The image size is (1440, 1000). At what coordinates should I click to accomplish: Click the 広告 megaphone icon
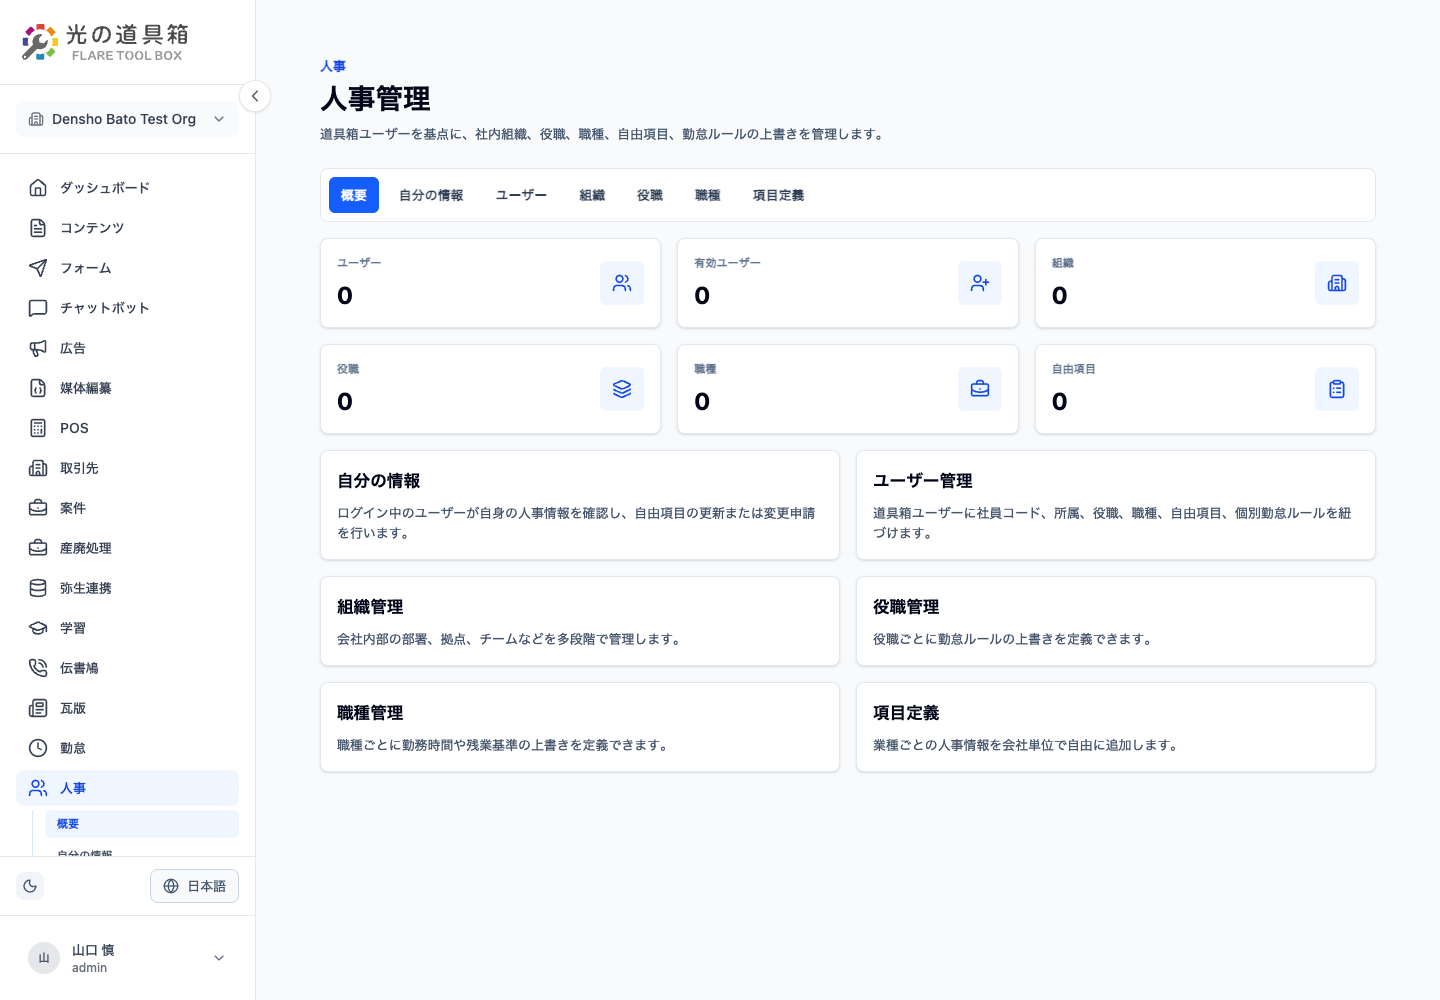click(38, 348)
